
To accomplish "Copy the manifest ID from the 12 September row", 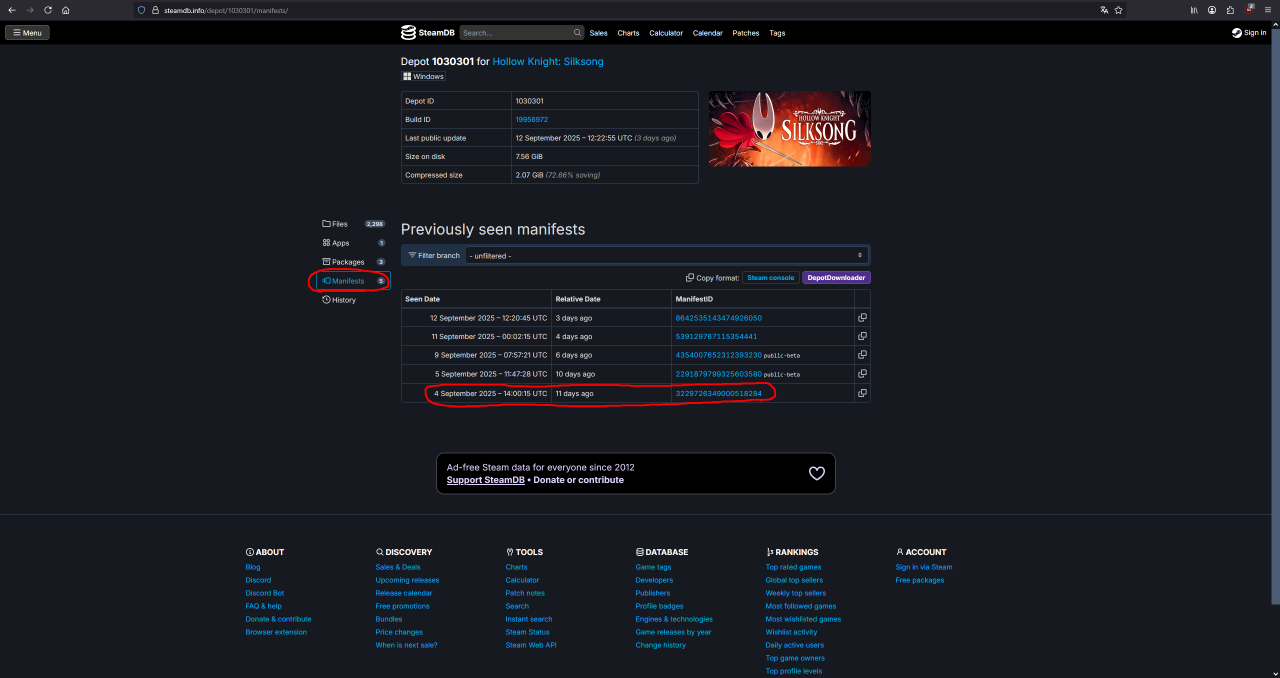I will point(862,318).
